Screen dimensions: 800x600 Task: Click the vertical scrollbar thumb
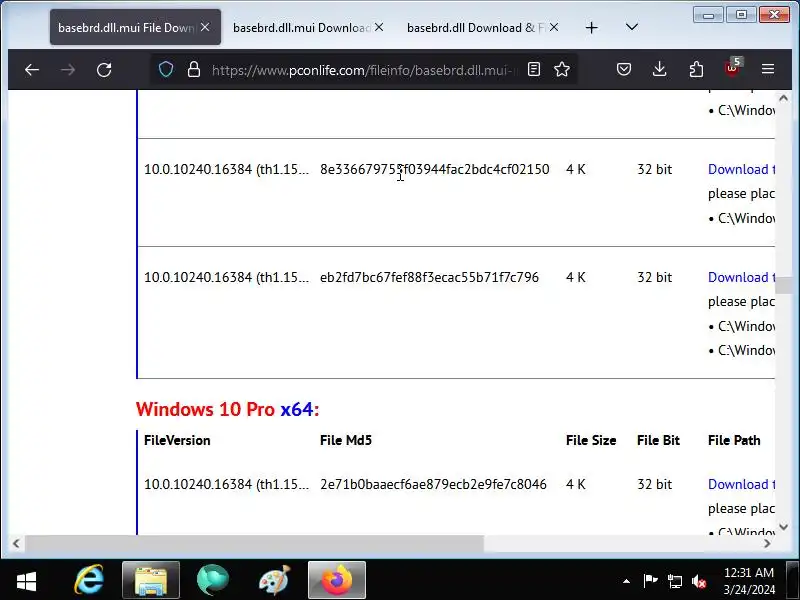tap(783, 285)
